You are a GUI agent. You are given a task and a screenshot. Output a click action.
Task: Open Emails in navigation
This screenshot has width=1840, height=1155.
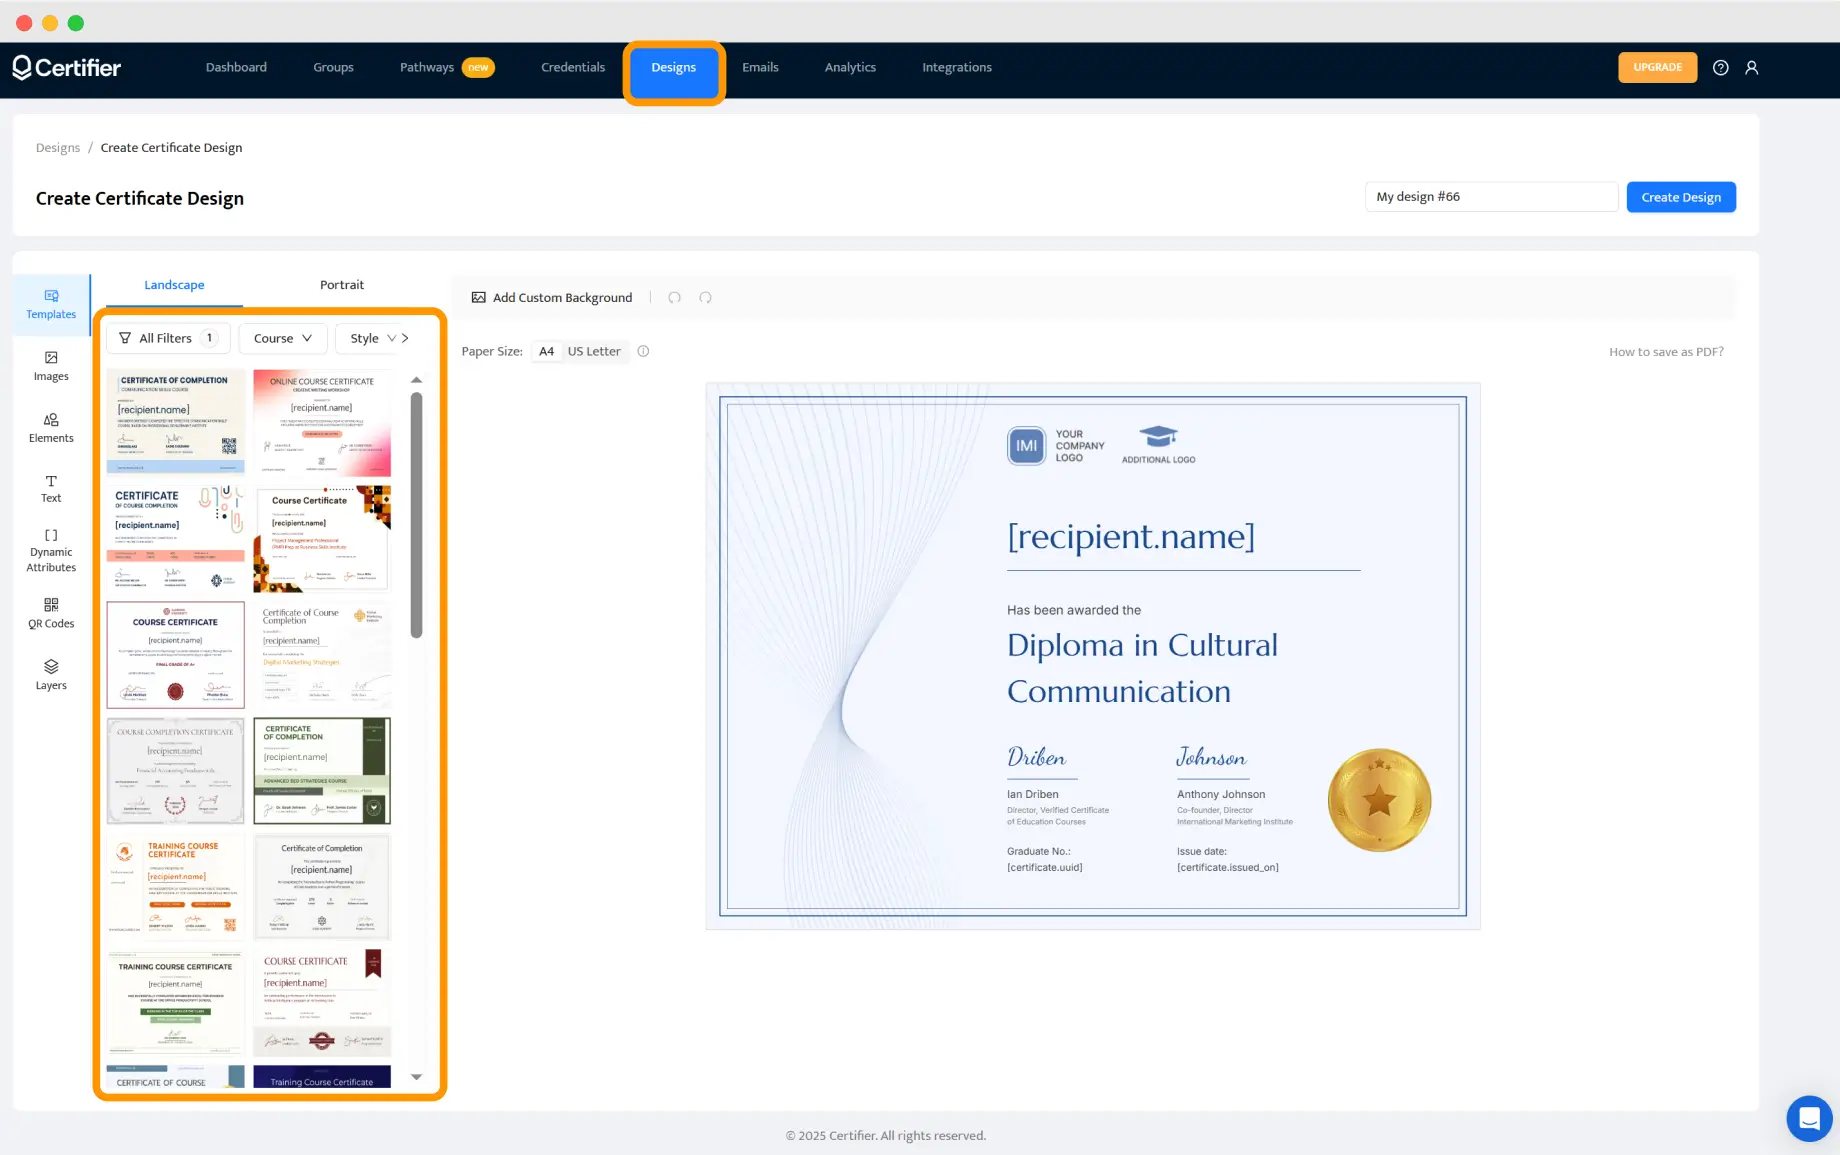760,67
